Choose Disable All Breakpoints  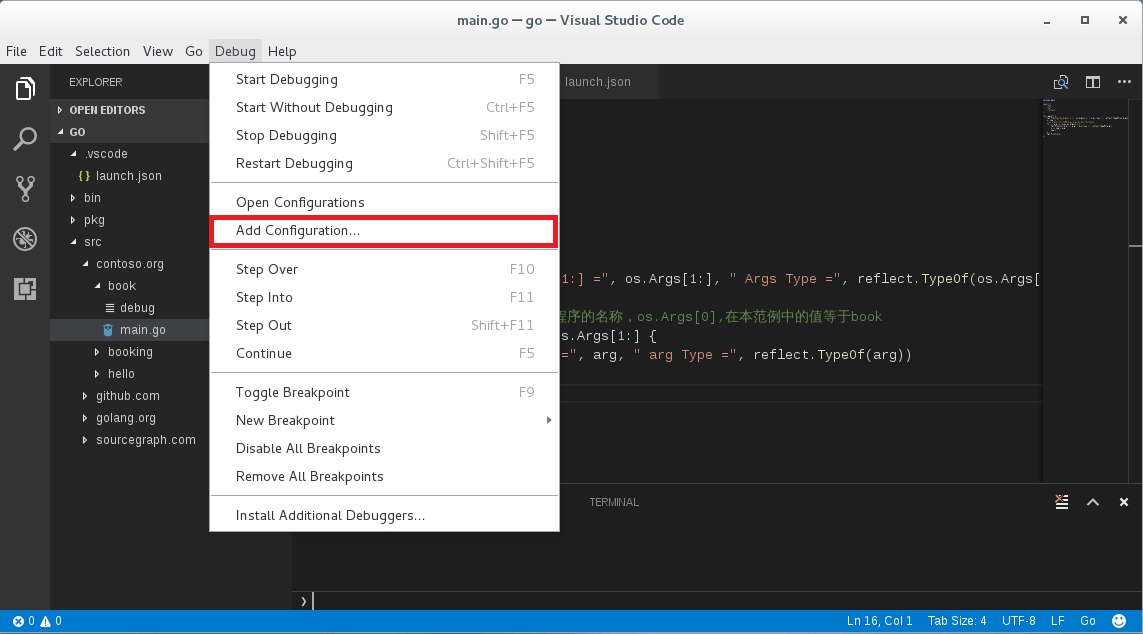coord(384,448)
